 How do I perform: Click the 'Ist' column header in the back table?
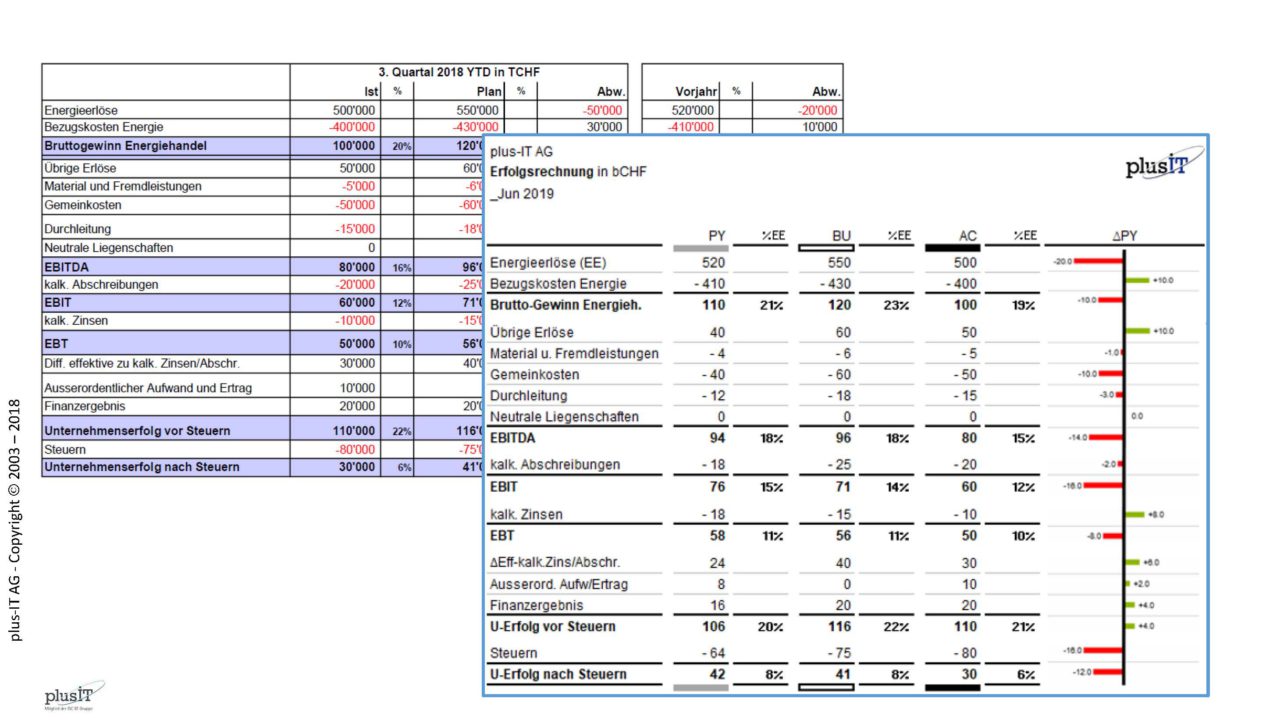click(369, 91)
